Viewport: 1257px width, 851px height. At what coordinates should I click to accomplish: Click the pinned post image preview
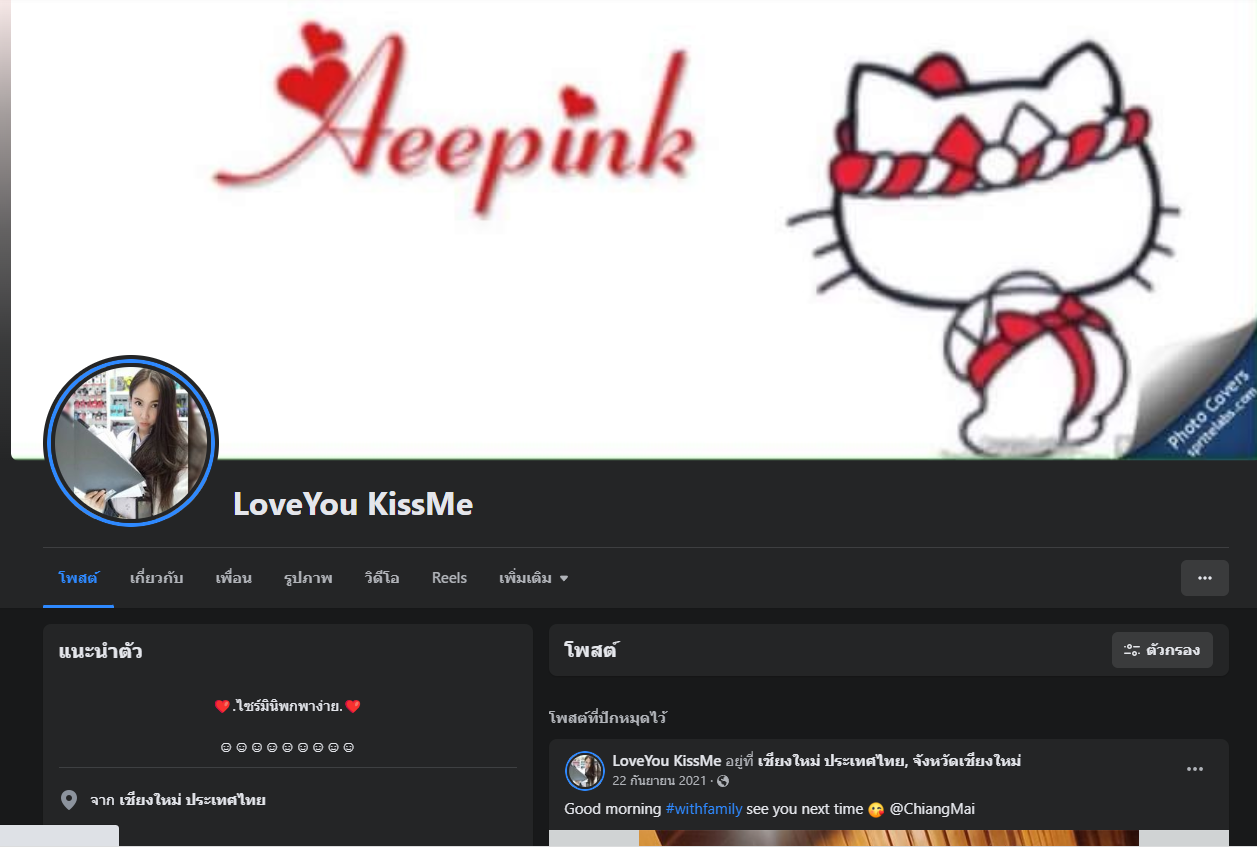point(889,838)
